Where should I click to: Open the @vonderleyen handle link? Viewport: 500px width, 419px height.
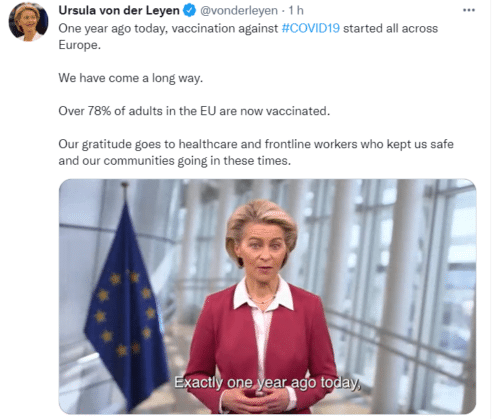click(239, 11)
